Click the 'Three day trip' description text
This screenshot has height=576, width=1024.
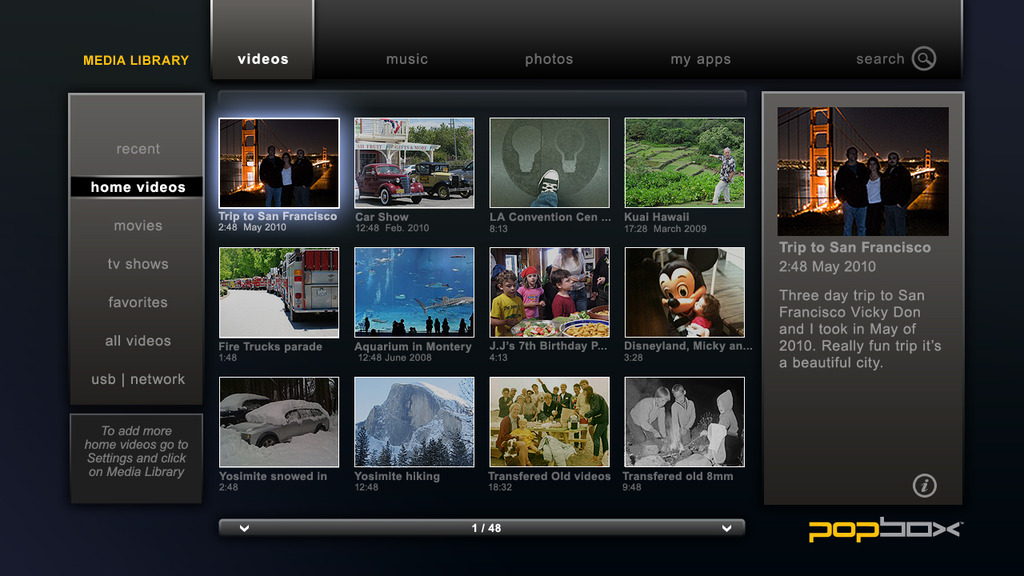pyautogui.click(x=859, y=329)
